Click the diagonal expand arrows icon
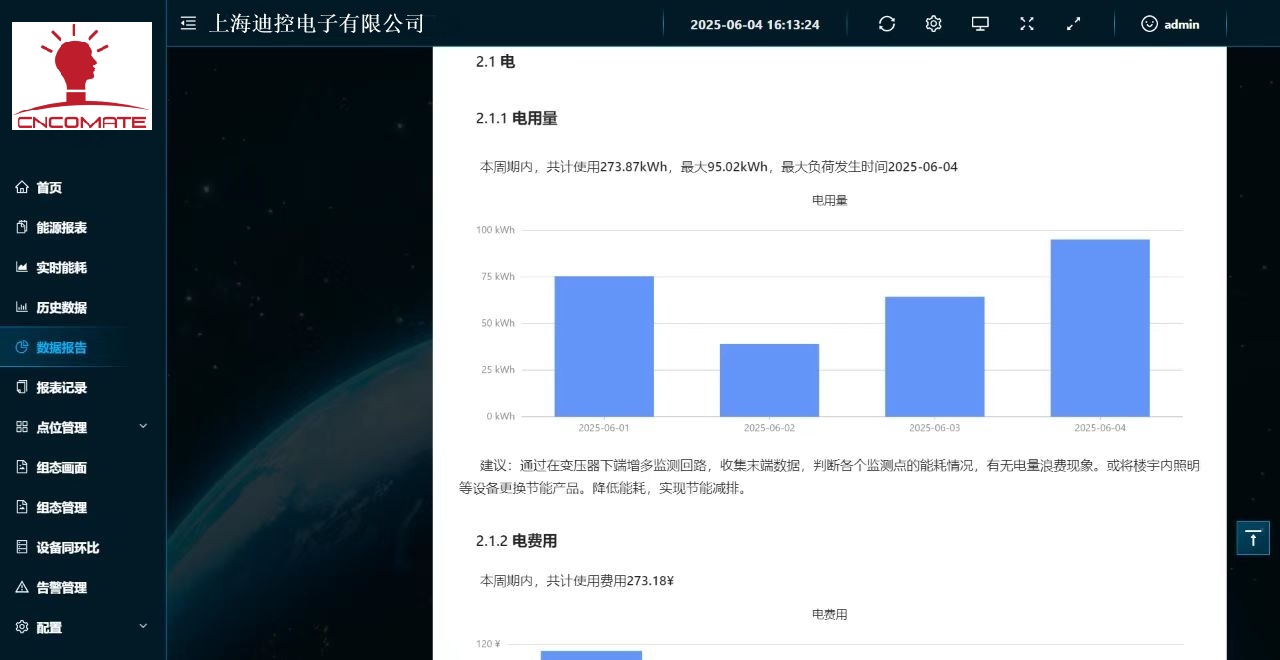The height and width of the screenshot is (660, 1280). [1074, 24]
